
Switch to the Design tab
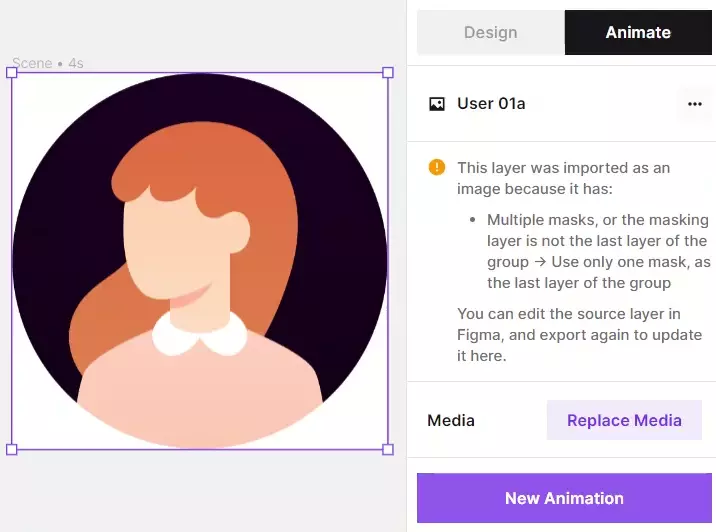[x=490, y=33]
